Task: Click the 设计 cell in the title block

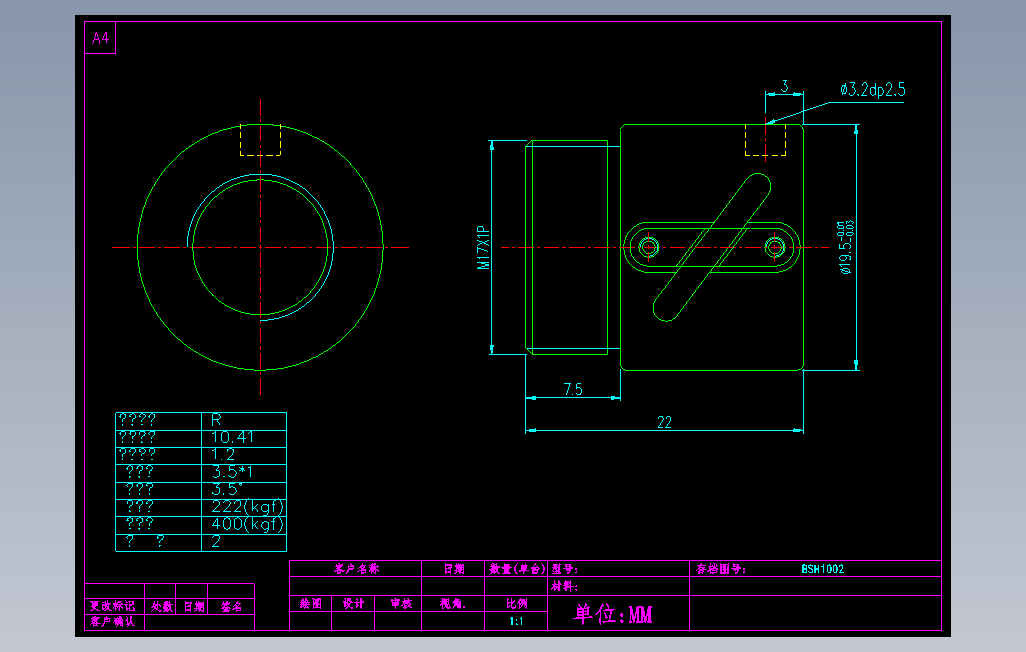Action: click(x=353, y=604)
